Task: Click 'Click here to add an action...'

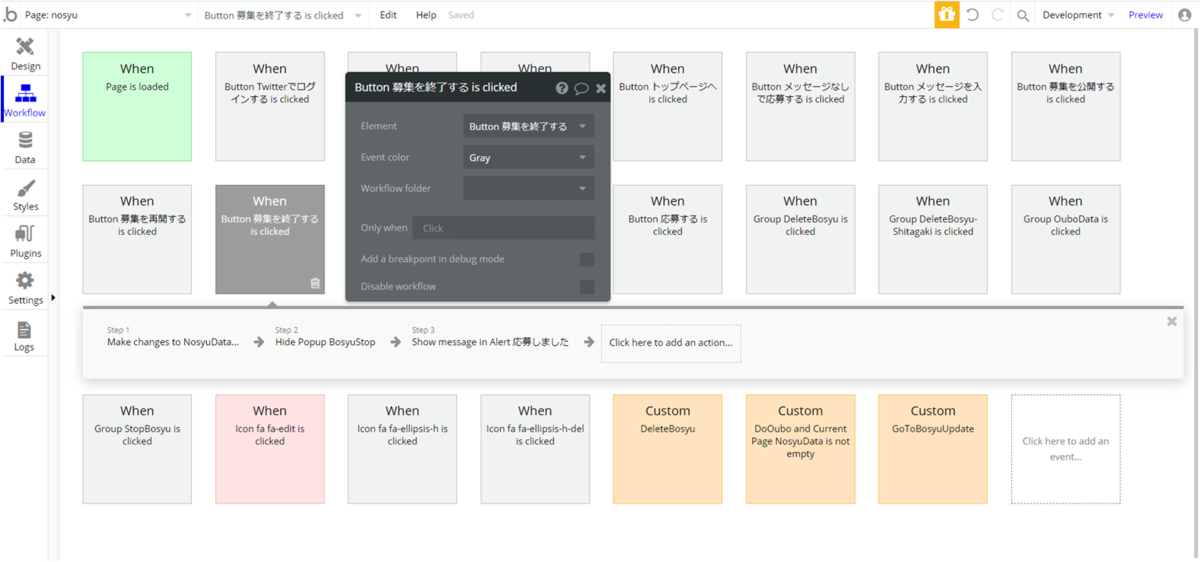Action: click(x=671, y=343)
